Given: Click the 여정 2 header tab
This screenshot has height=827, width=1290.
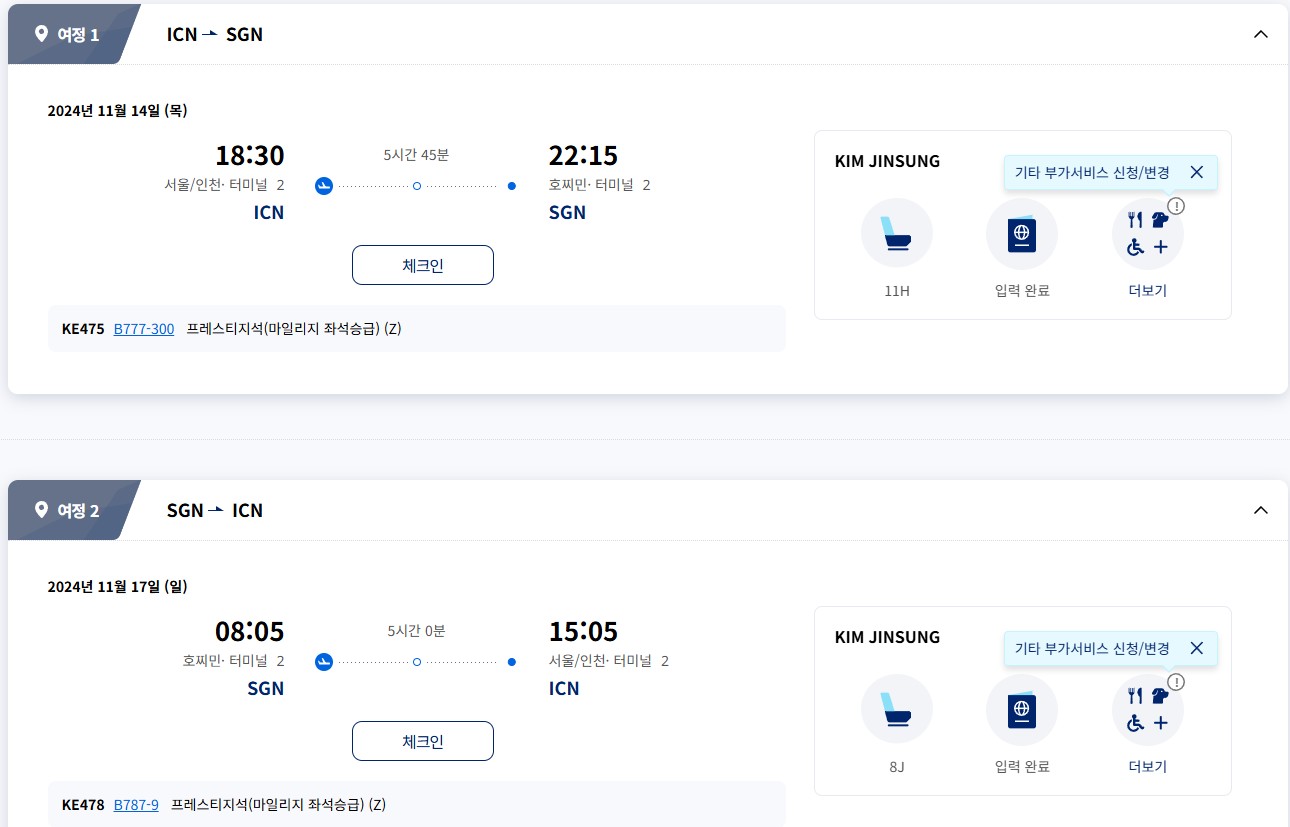Looking at the screenshot, I should pos(68,511).
